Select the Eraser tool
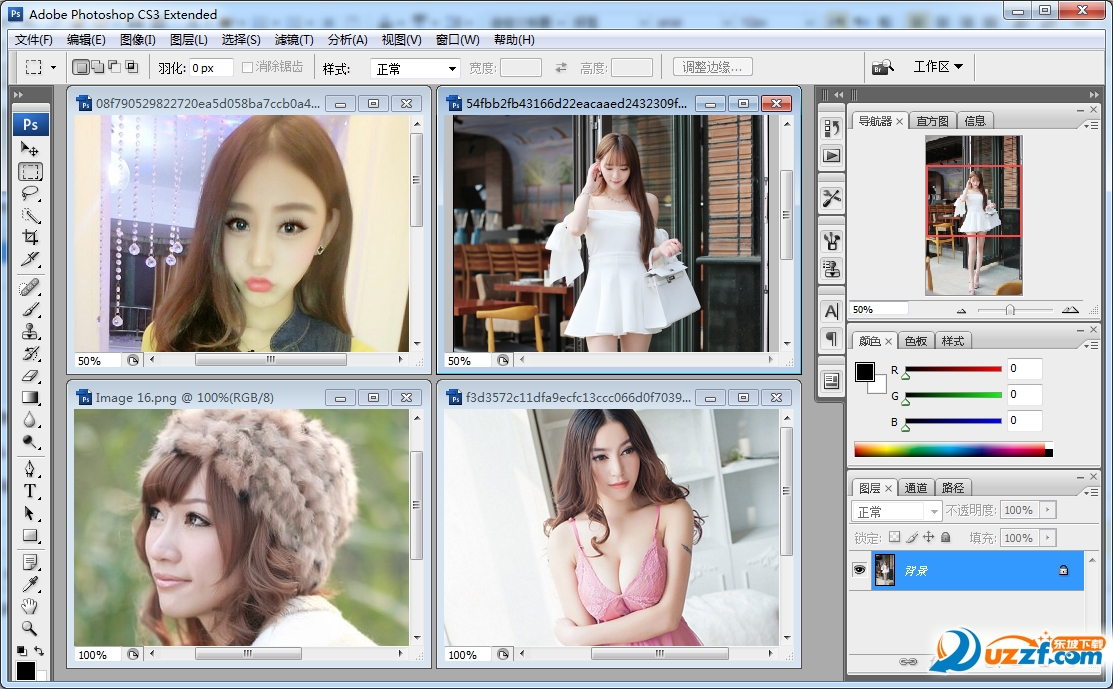Viewport: 1113px width, 689px height. pyautogui.click(x=30, y=376)
